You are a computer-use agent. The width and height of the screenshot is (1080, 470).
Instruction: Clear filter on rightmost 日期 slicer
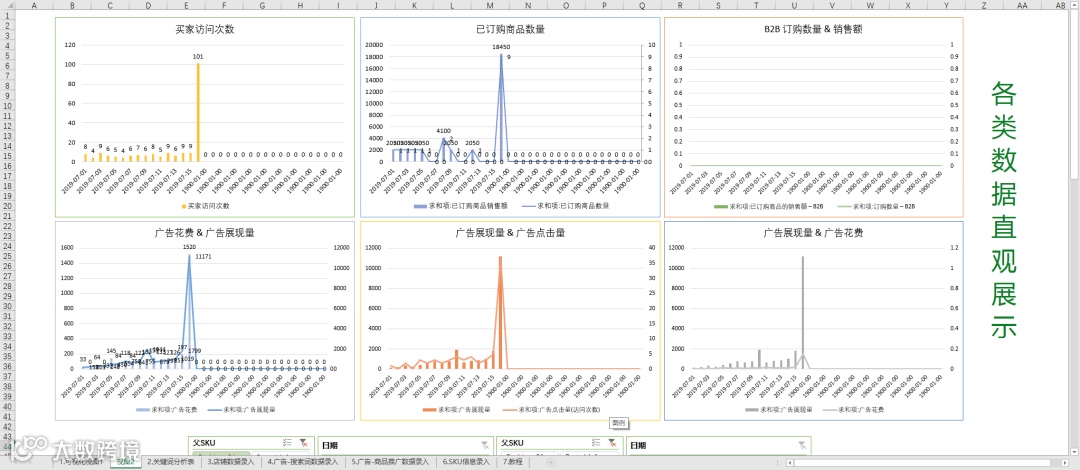[802, 445]
